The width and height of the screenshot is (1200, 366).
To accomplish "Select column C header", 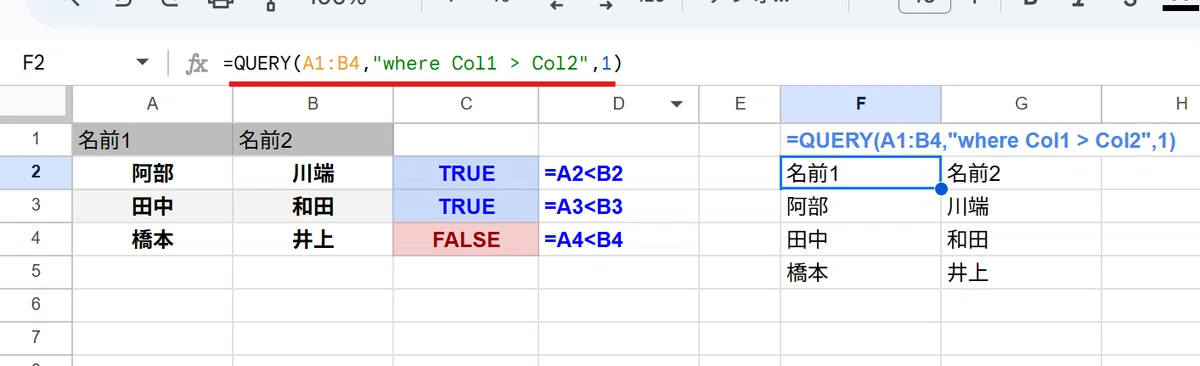I will [466, 103].
